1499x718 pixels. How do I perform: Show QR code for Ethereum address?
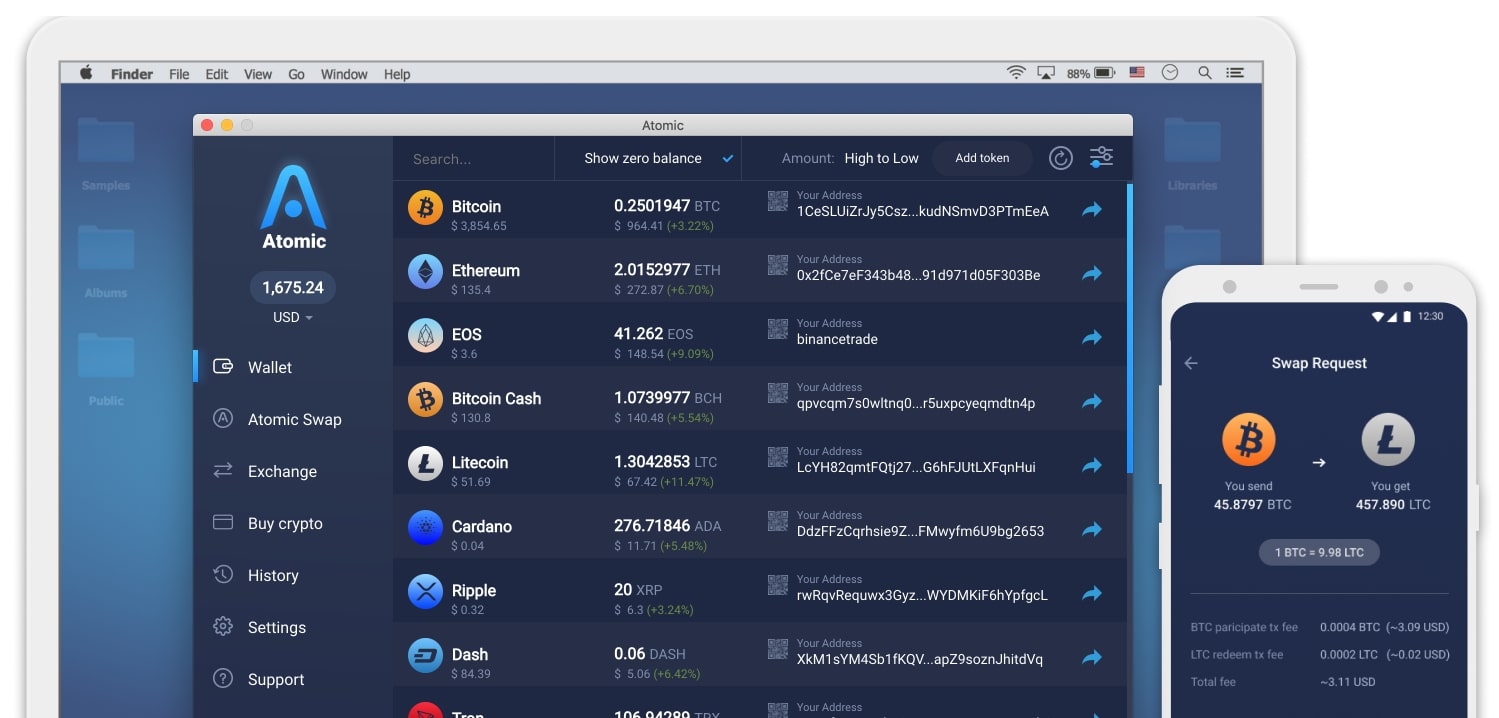click(x=778, y=265)
